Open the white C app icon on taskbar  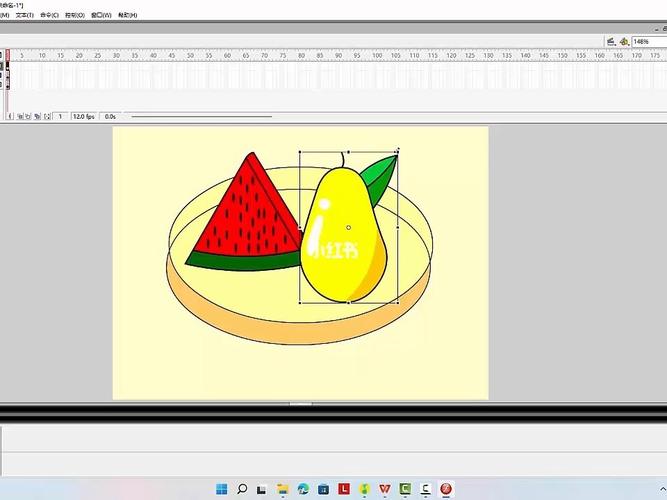pos(425,489)
